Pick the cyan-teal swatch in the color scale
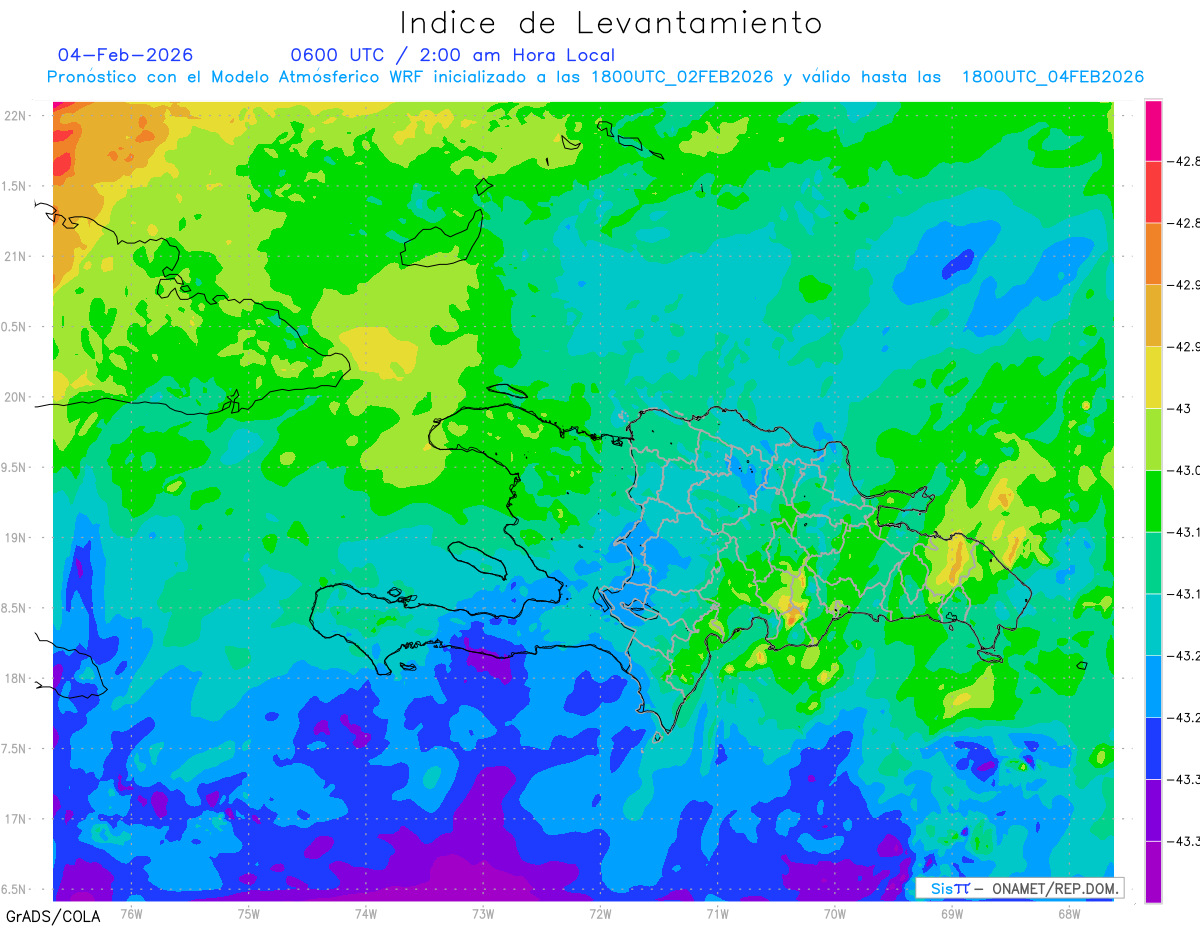This screenshot has height=927, width=1200. (x=1153, y=624)
